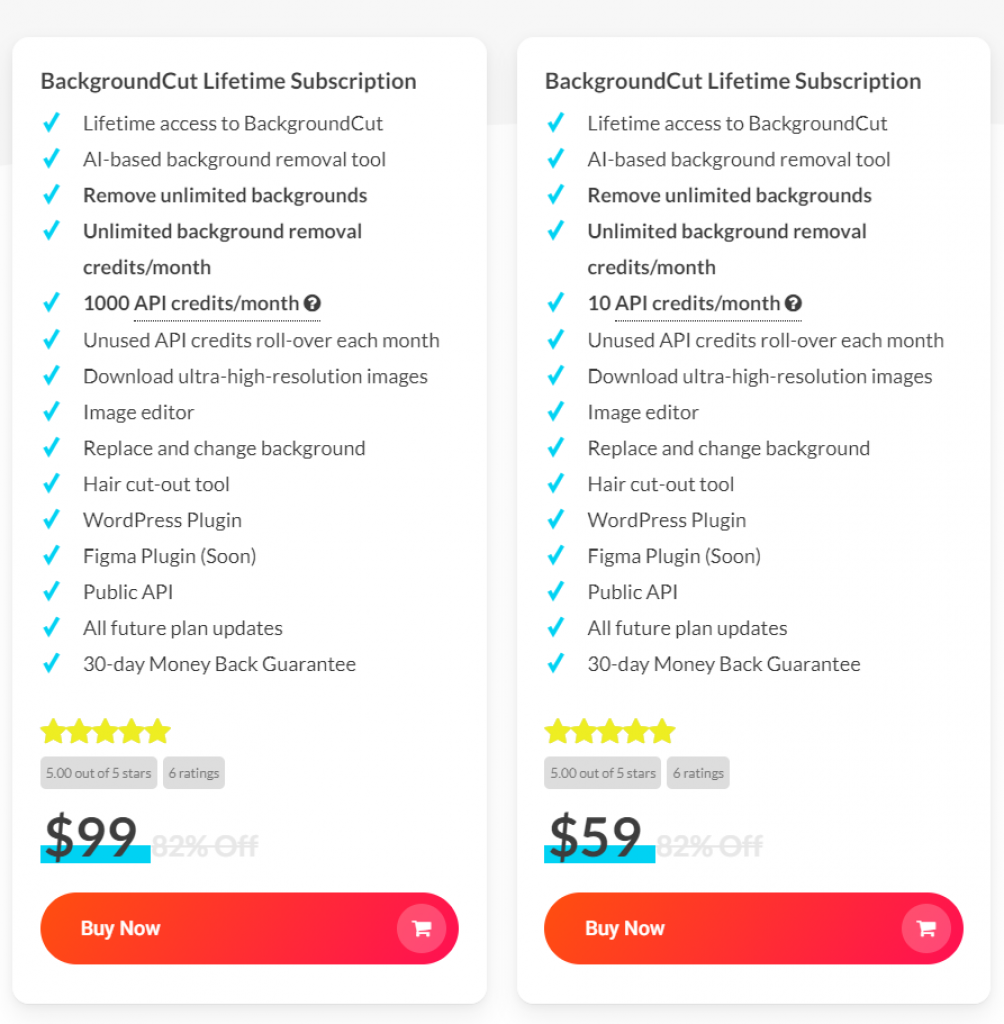This screenshot has width=1004, height=1024.
Task: Click the checkmark next to WordPress Plugin in the $59 plan
Action: click(x=555, y=519)
